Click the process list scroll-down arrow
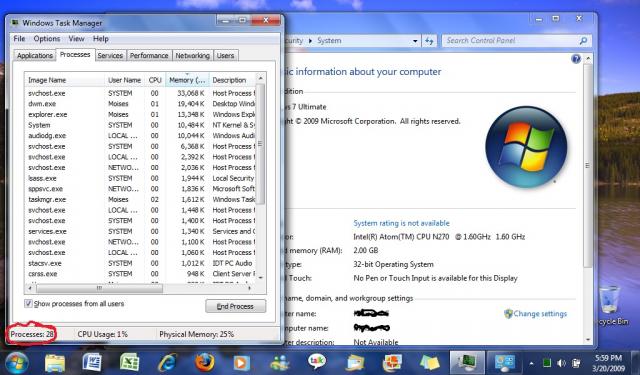Screen dimensions: 640x375 [x=261, y=277]
